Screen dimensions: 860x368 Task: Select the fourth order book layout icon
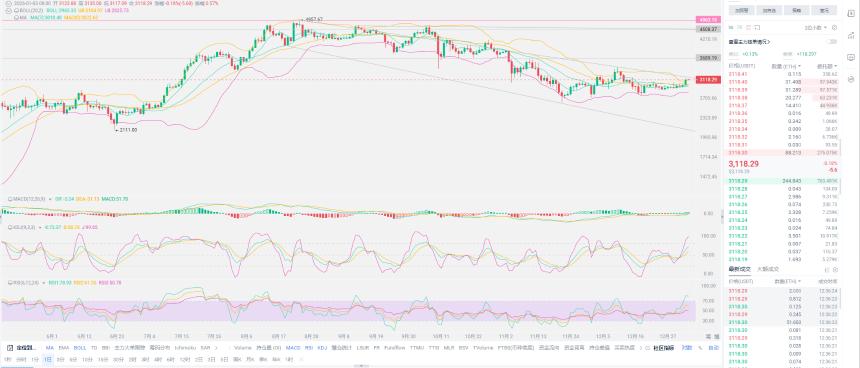click(x=757, y=27)
